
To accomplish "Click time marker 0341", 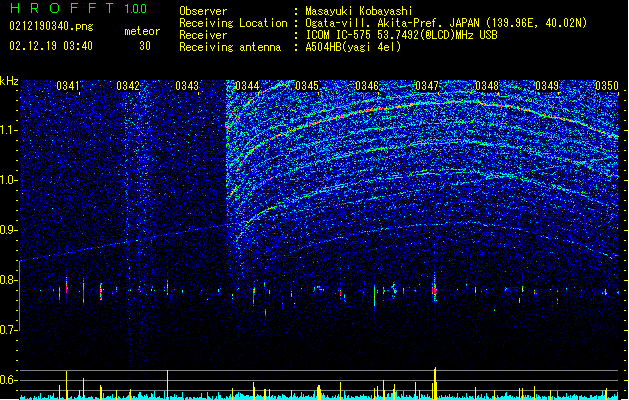I will click(x=68, y=86).
